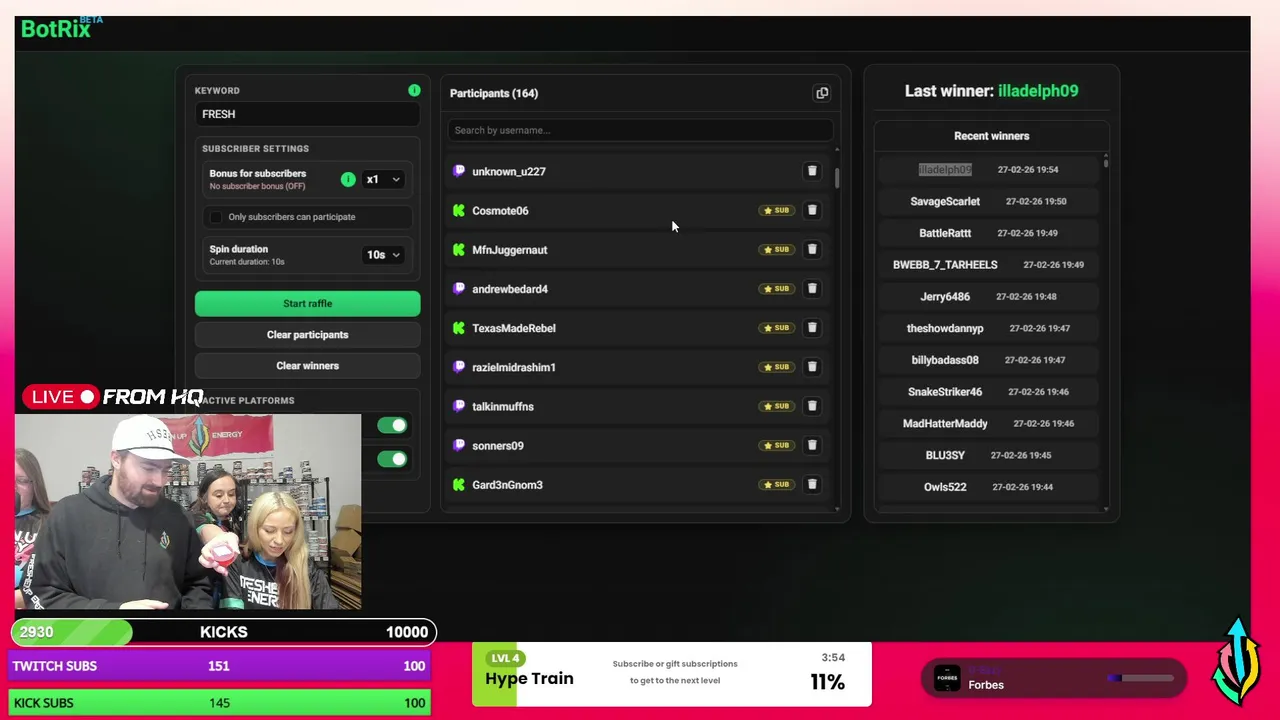1280x720 pixels.
Task: Toggle the second active platform switch
Action: point(392,459)
